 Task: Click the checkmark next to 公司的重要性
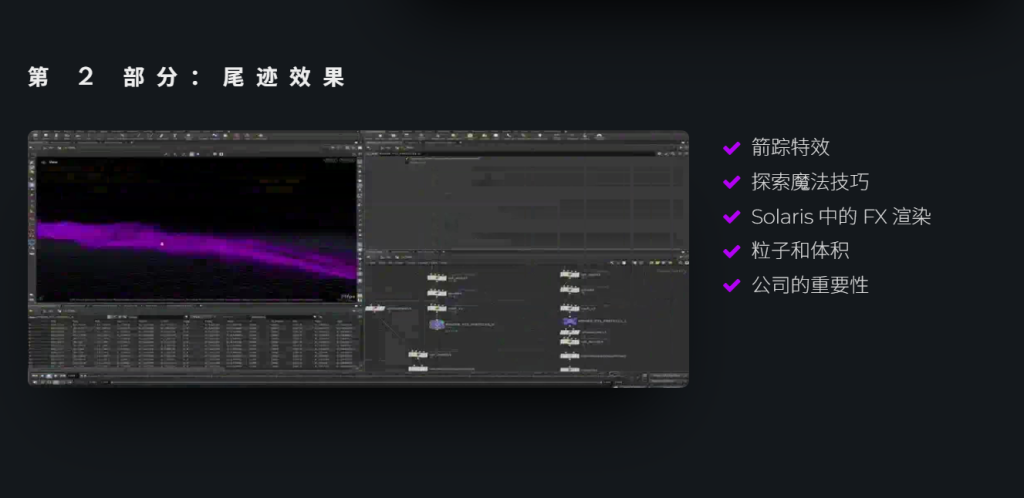pos(731,286)
